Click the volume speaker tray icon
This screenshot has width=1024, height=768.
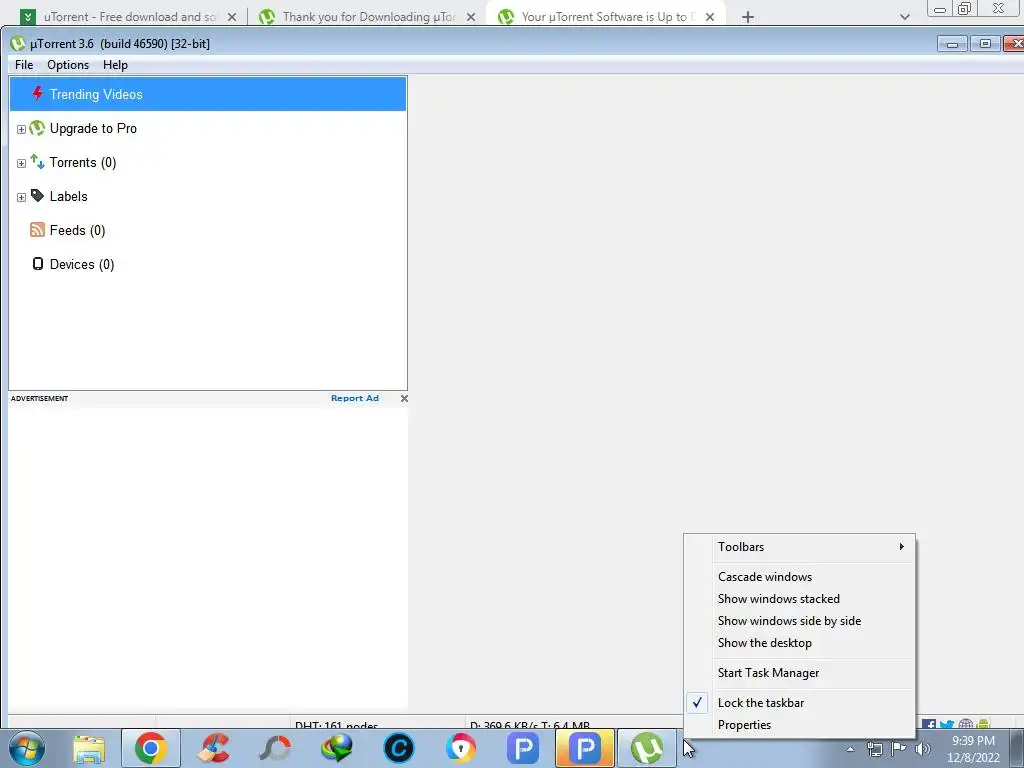pyautogui.click(x=923, y=749)
